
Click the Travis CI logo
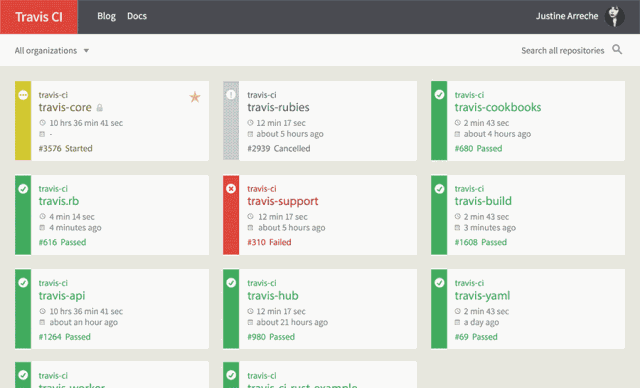point(39,17)
